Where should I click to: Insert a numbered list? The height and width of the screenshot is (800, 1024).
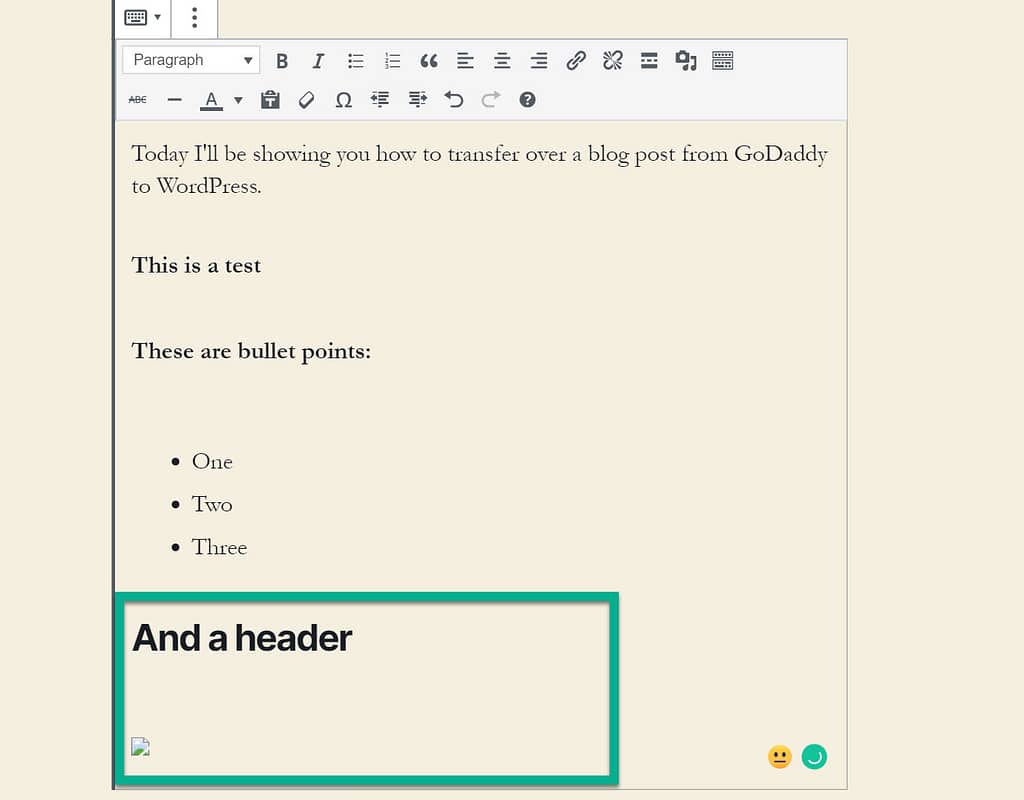(392, 61)
